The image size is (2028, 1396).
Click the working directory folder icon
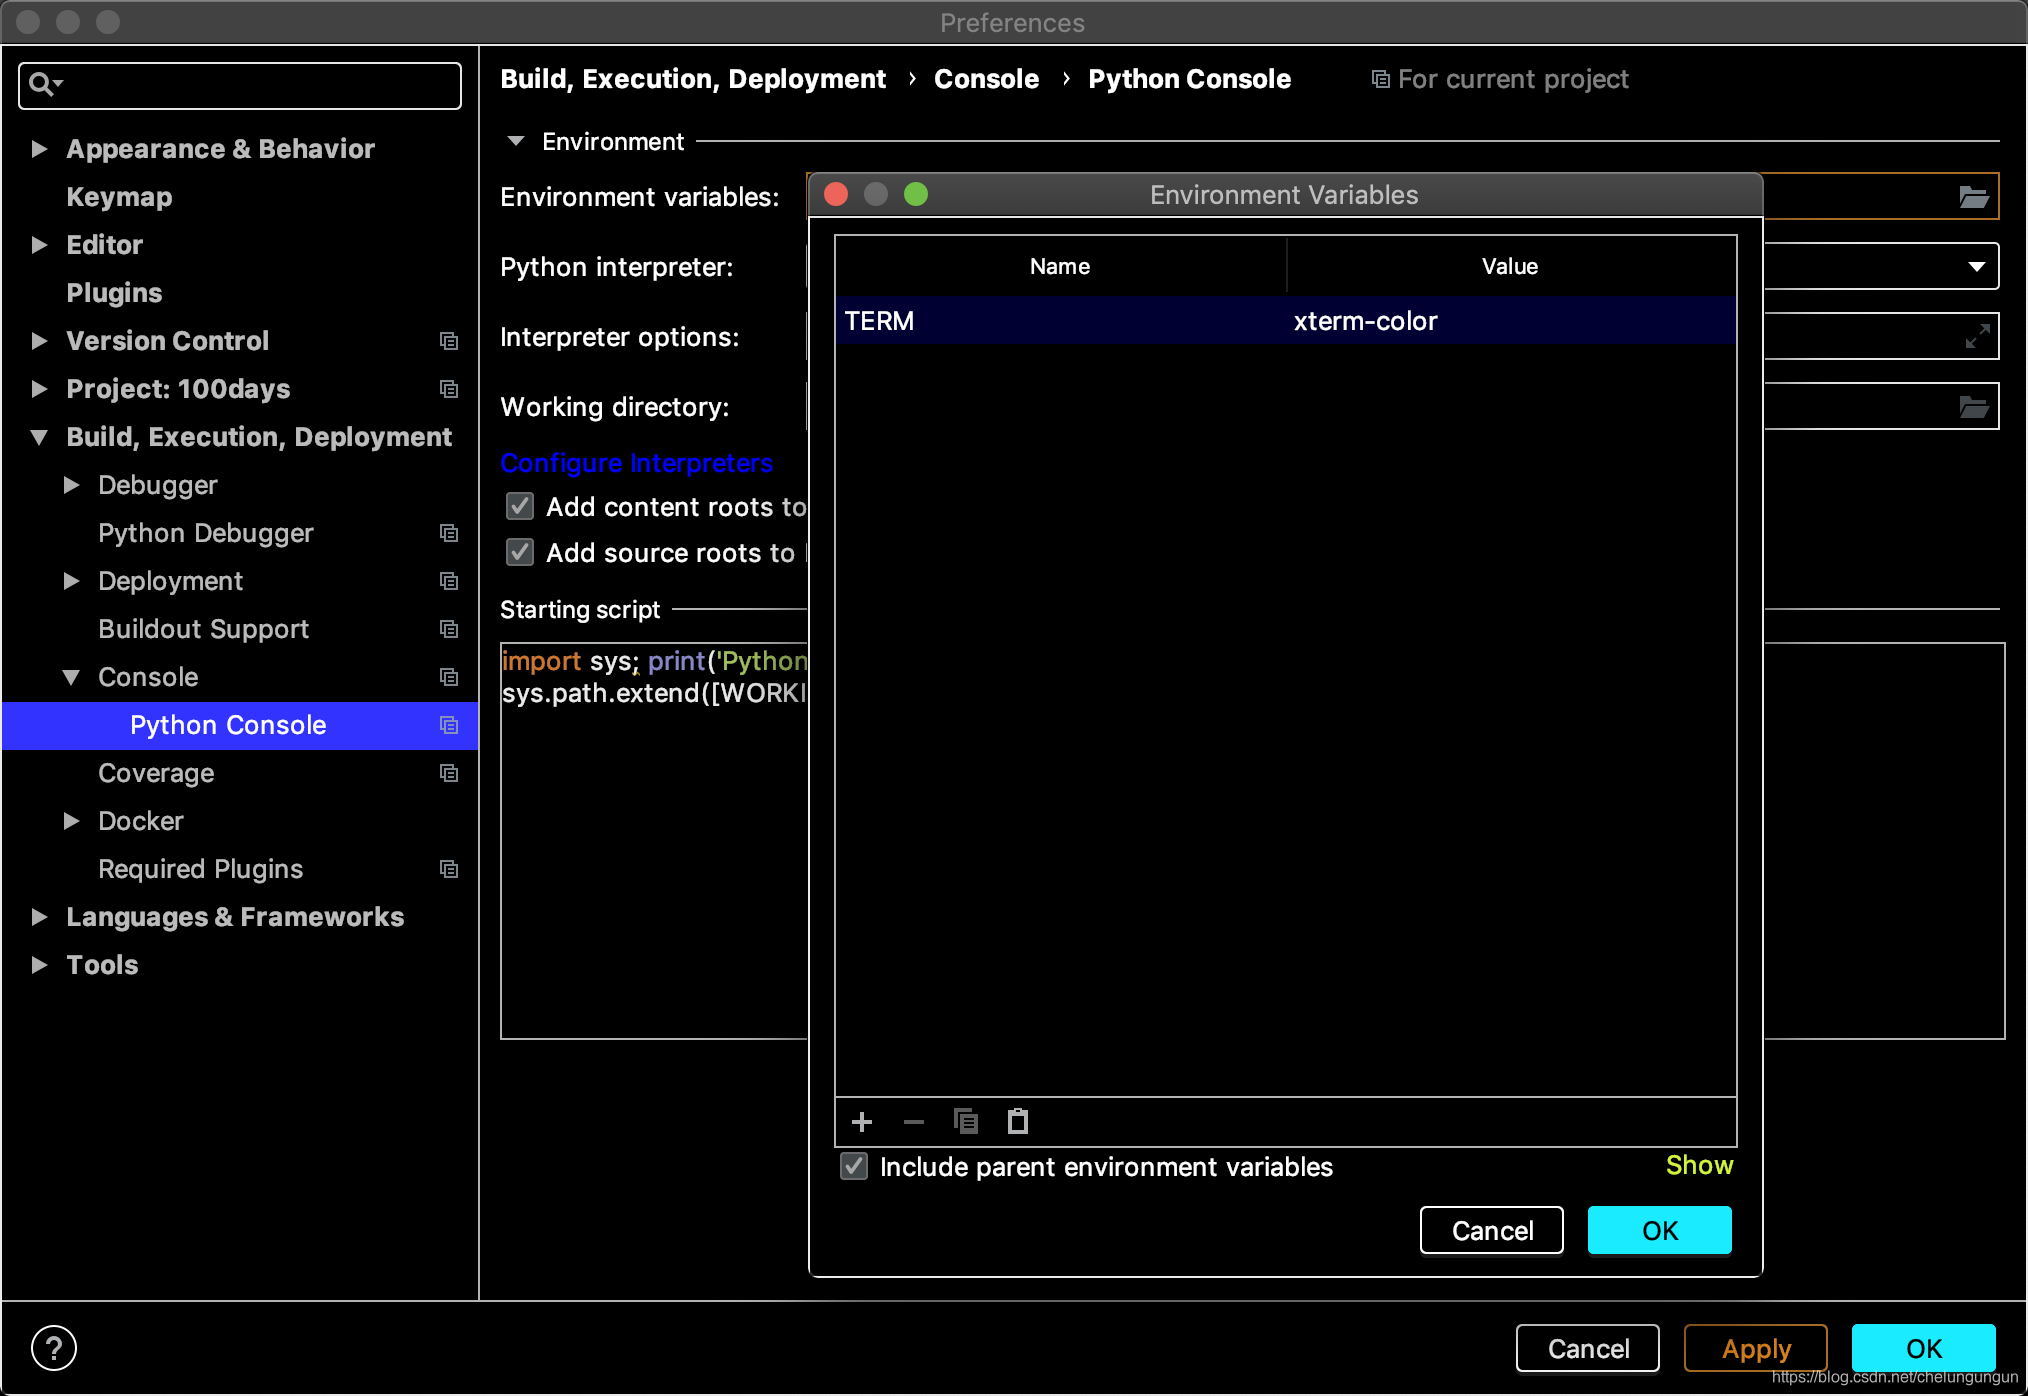coord(1973,407)
